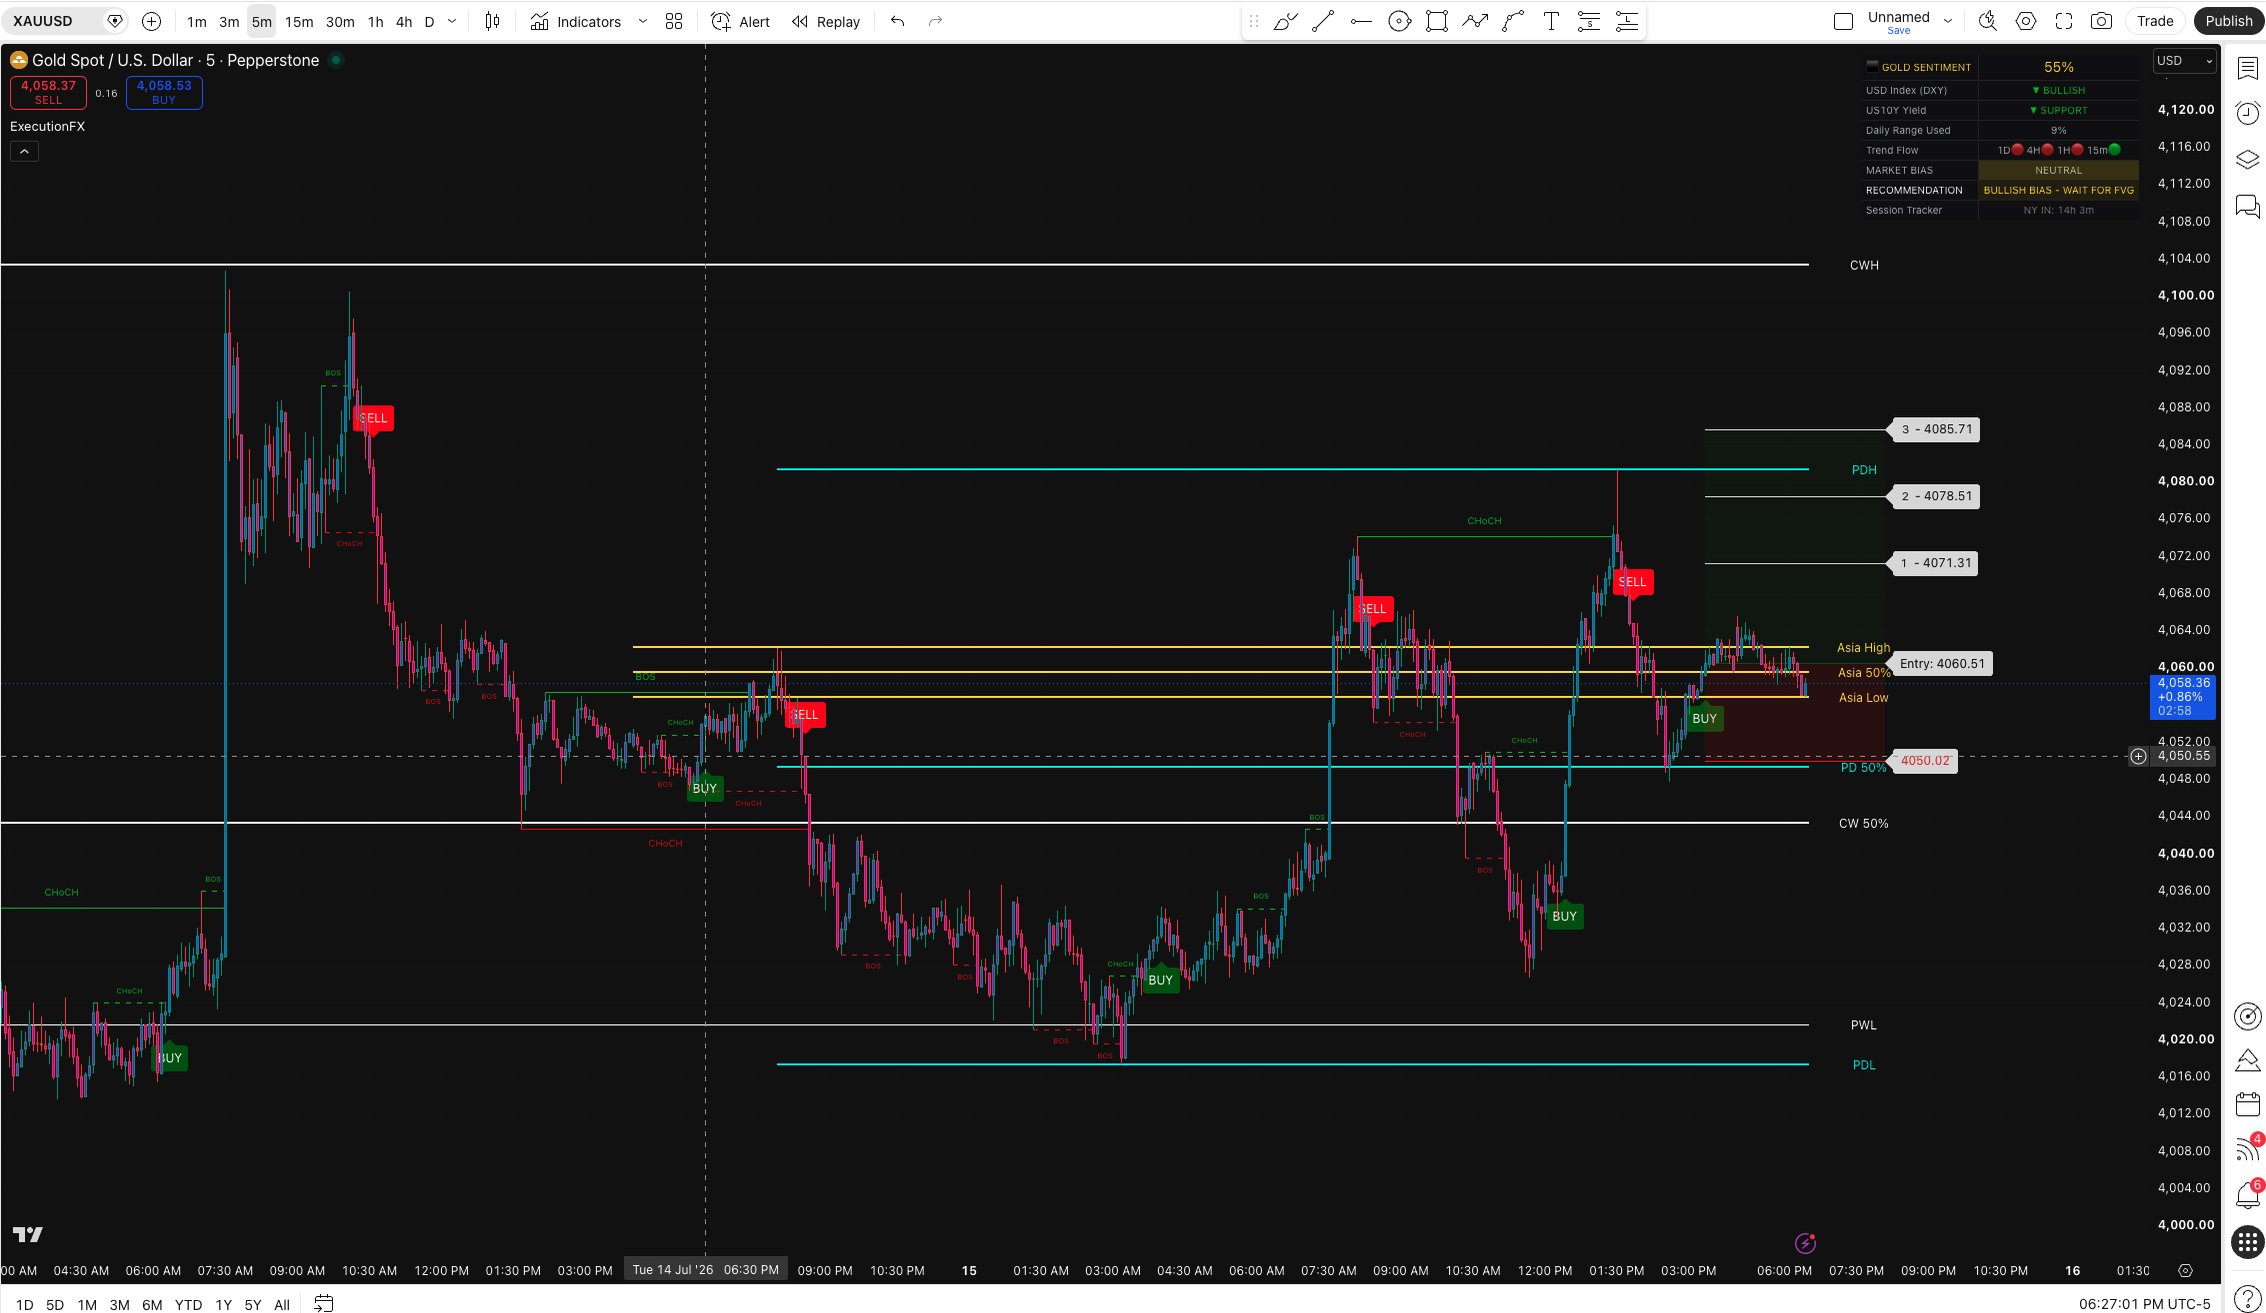Click the add symbol plus icon

[151, 21]
